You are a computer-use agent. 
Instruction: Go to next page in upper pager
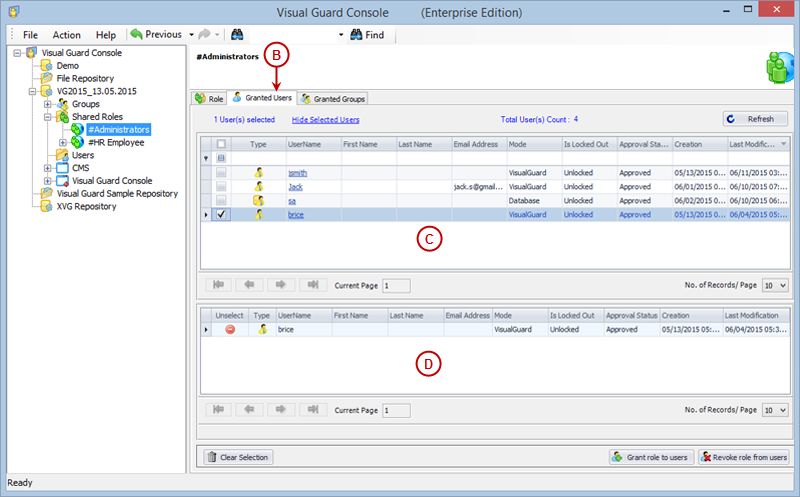[x=281, y=285]
